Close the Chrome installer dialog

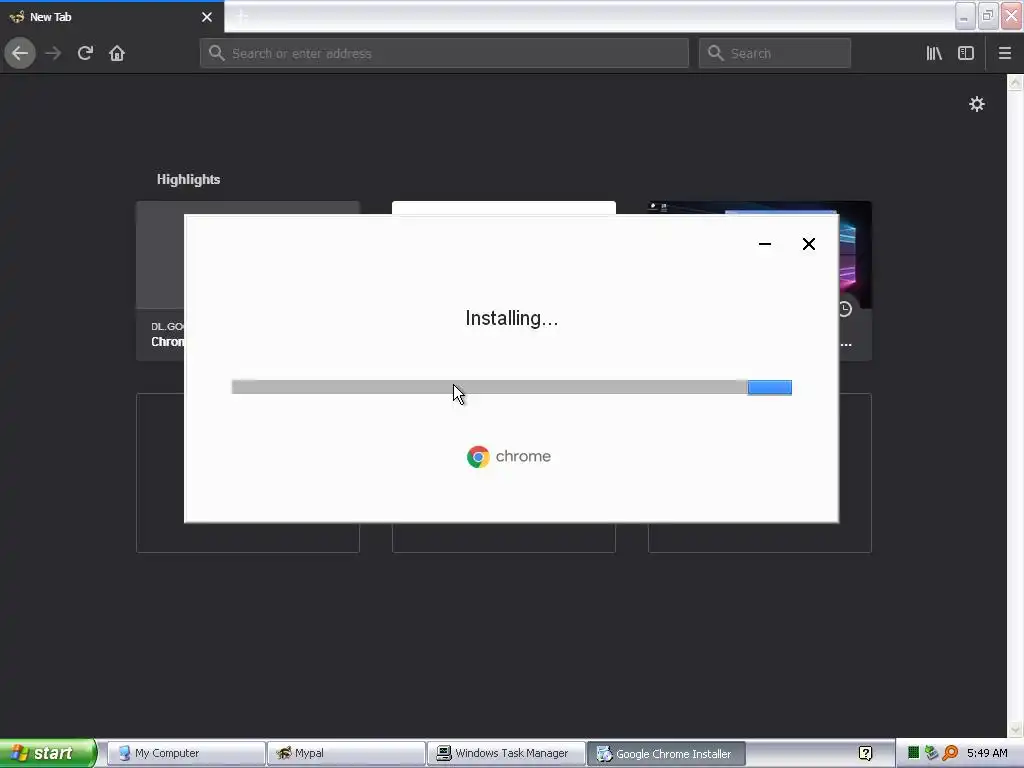[808, 244]
